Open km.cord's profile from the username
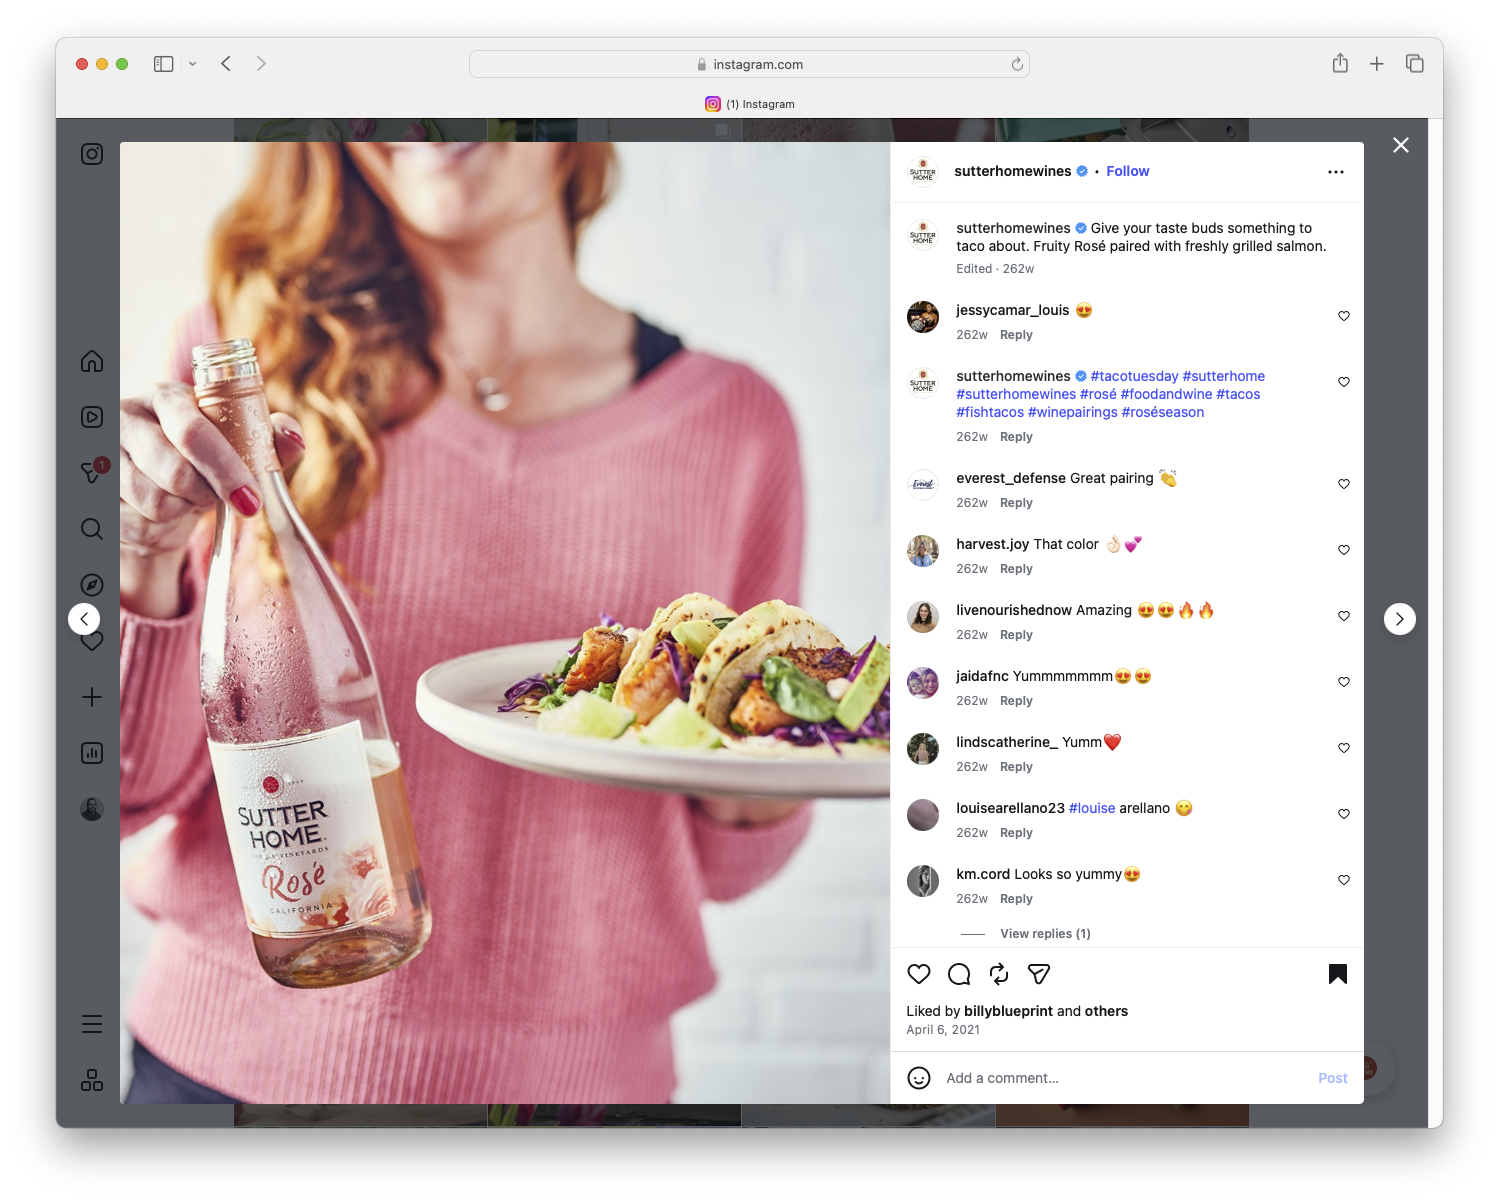Viewport: 1499px width, 1202px height. [x=983, y=874]
